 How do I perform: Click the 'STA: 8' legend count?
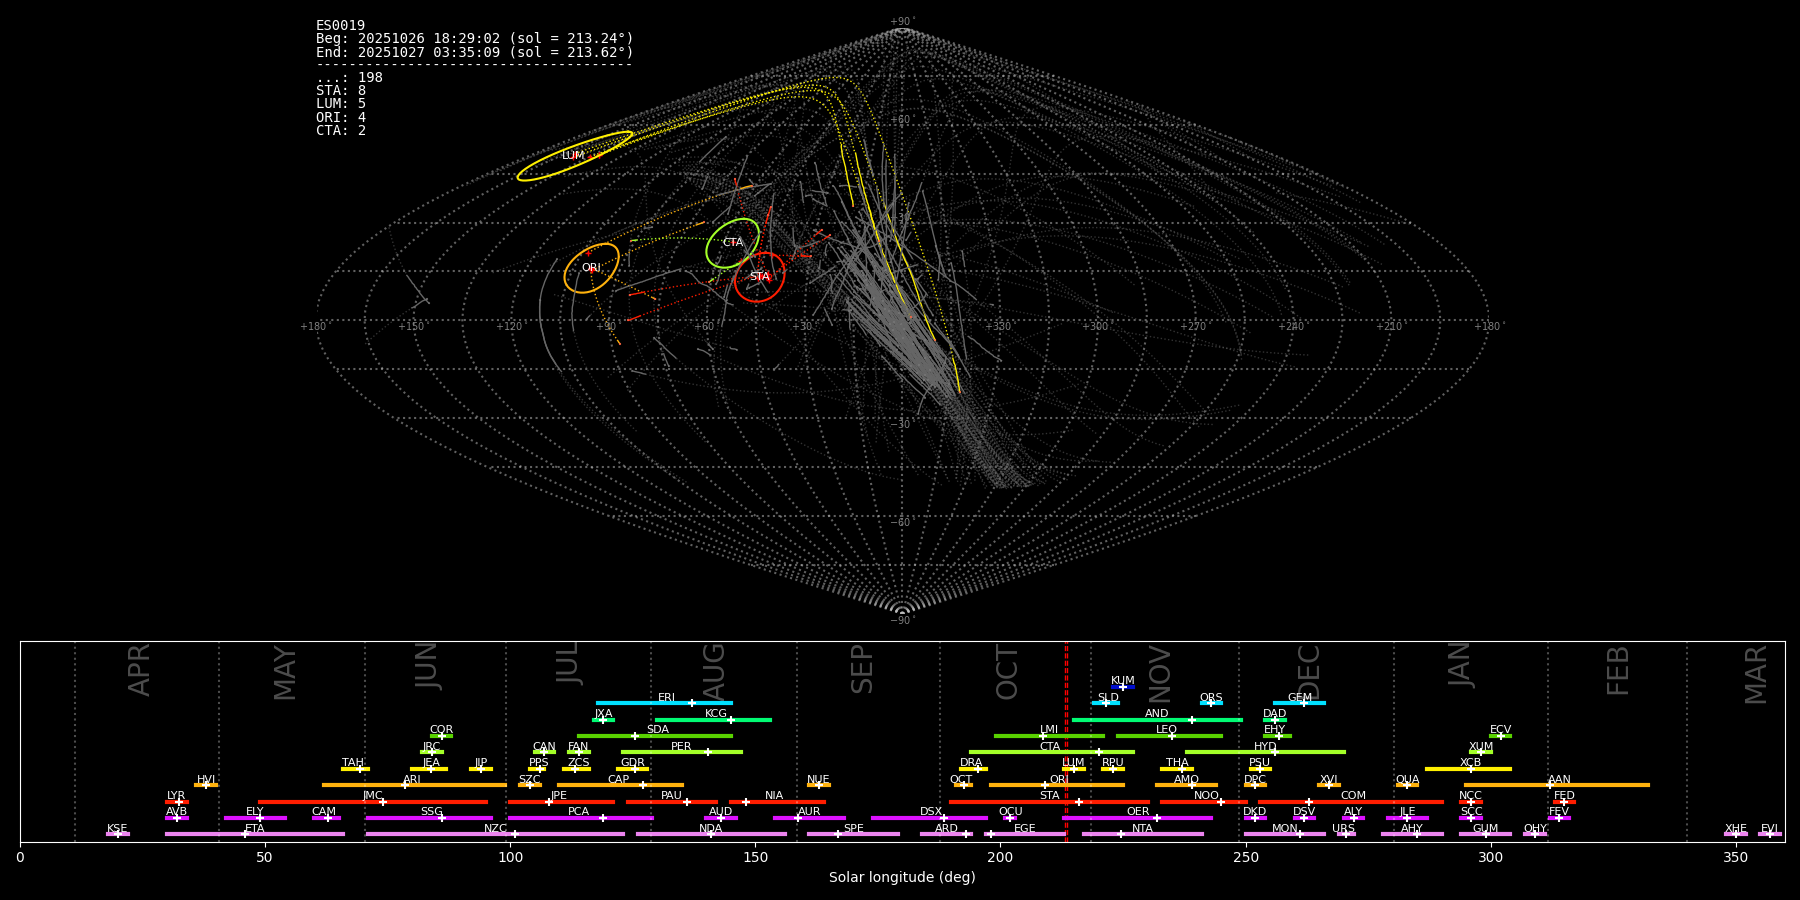(341, 91)
